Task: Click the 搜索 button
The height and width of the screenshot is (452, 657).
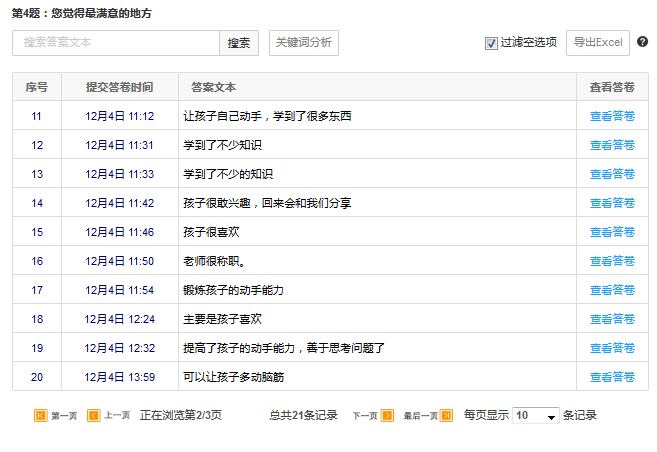Action: (239, 43)
